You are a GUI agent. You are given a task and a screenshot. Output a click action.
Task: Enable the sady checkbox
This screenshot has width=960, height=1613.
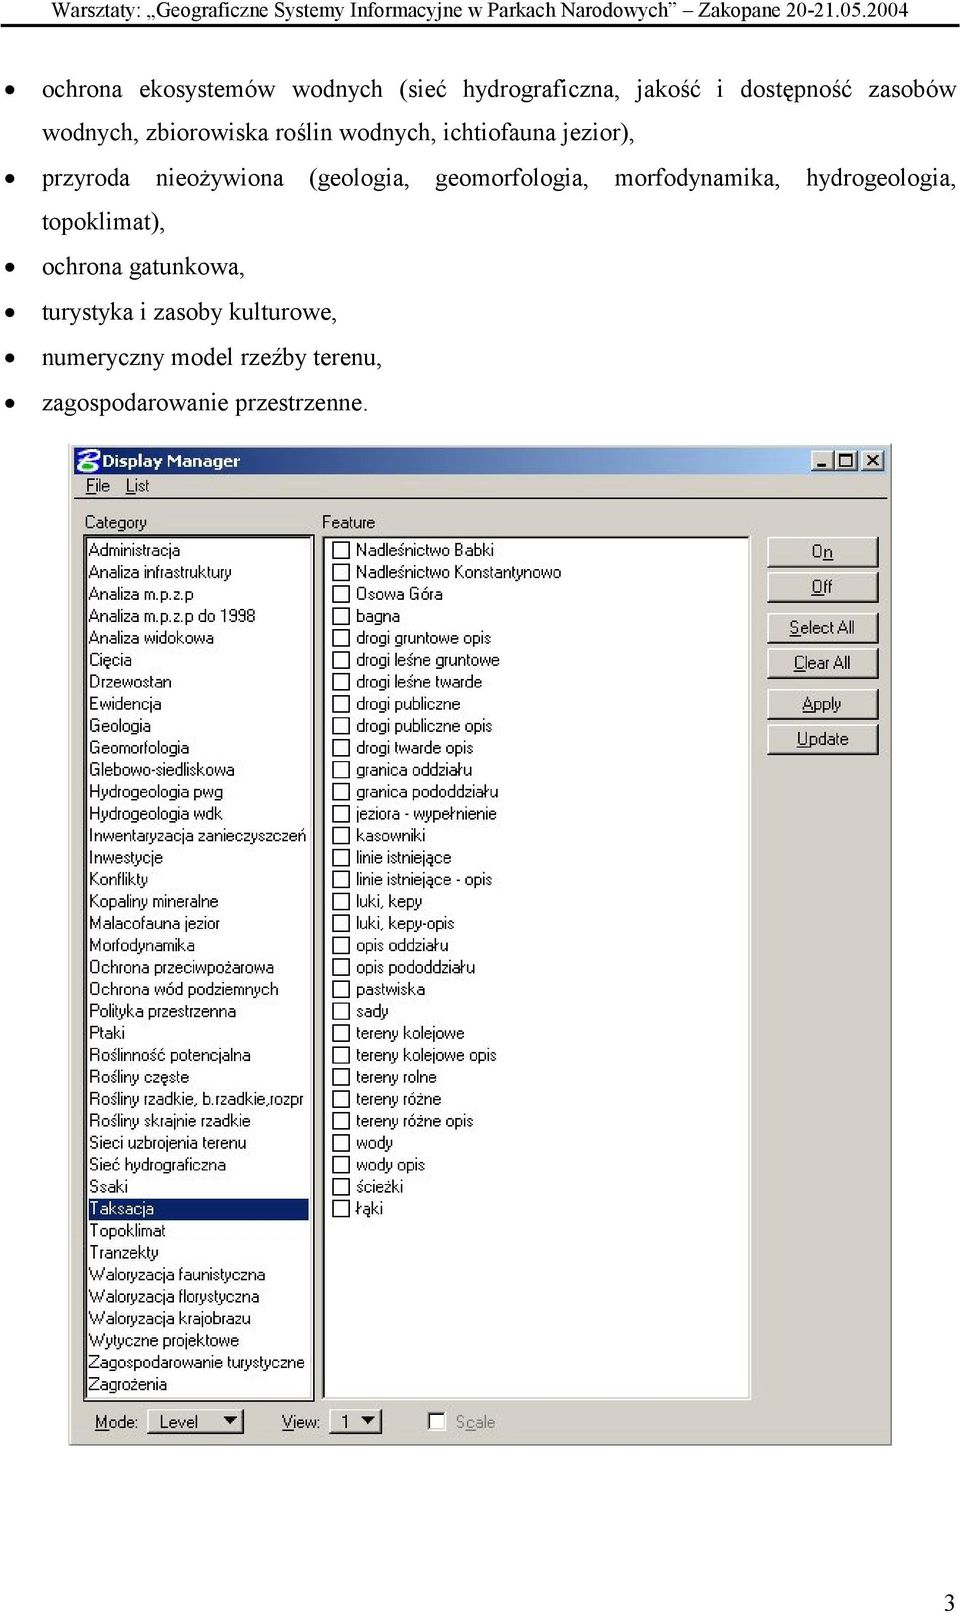341,1012
